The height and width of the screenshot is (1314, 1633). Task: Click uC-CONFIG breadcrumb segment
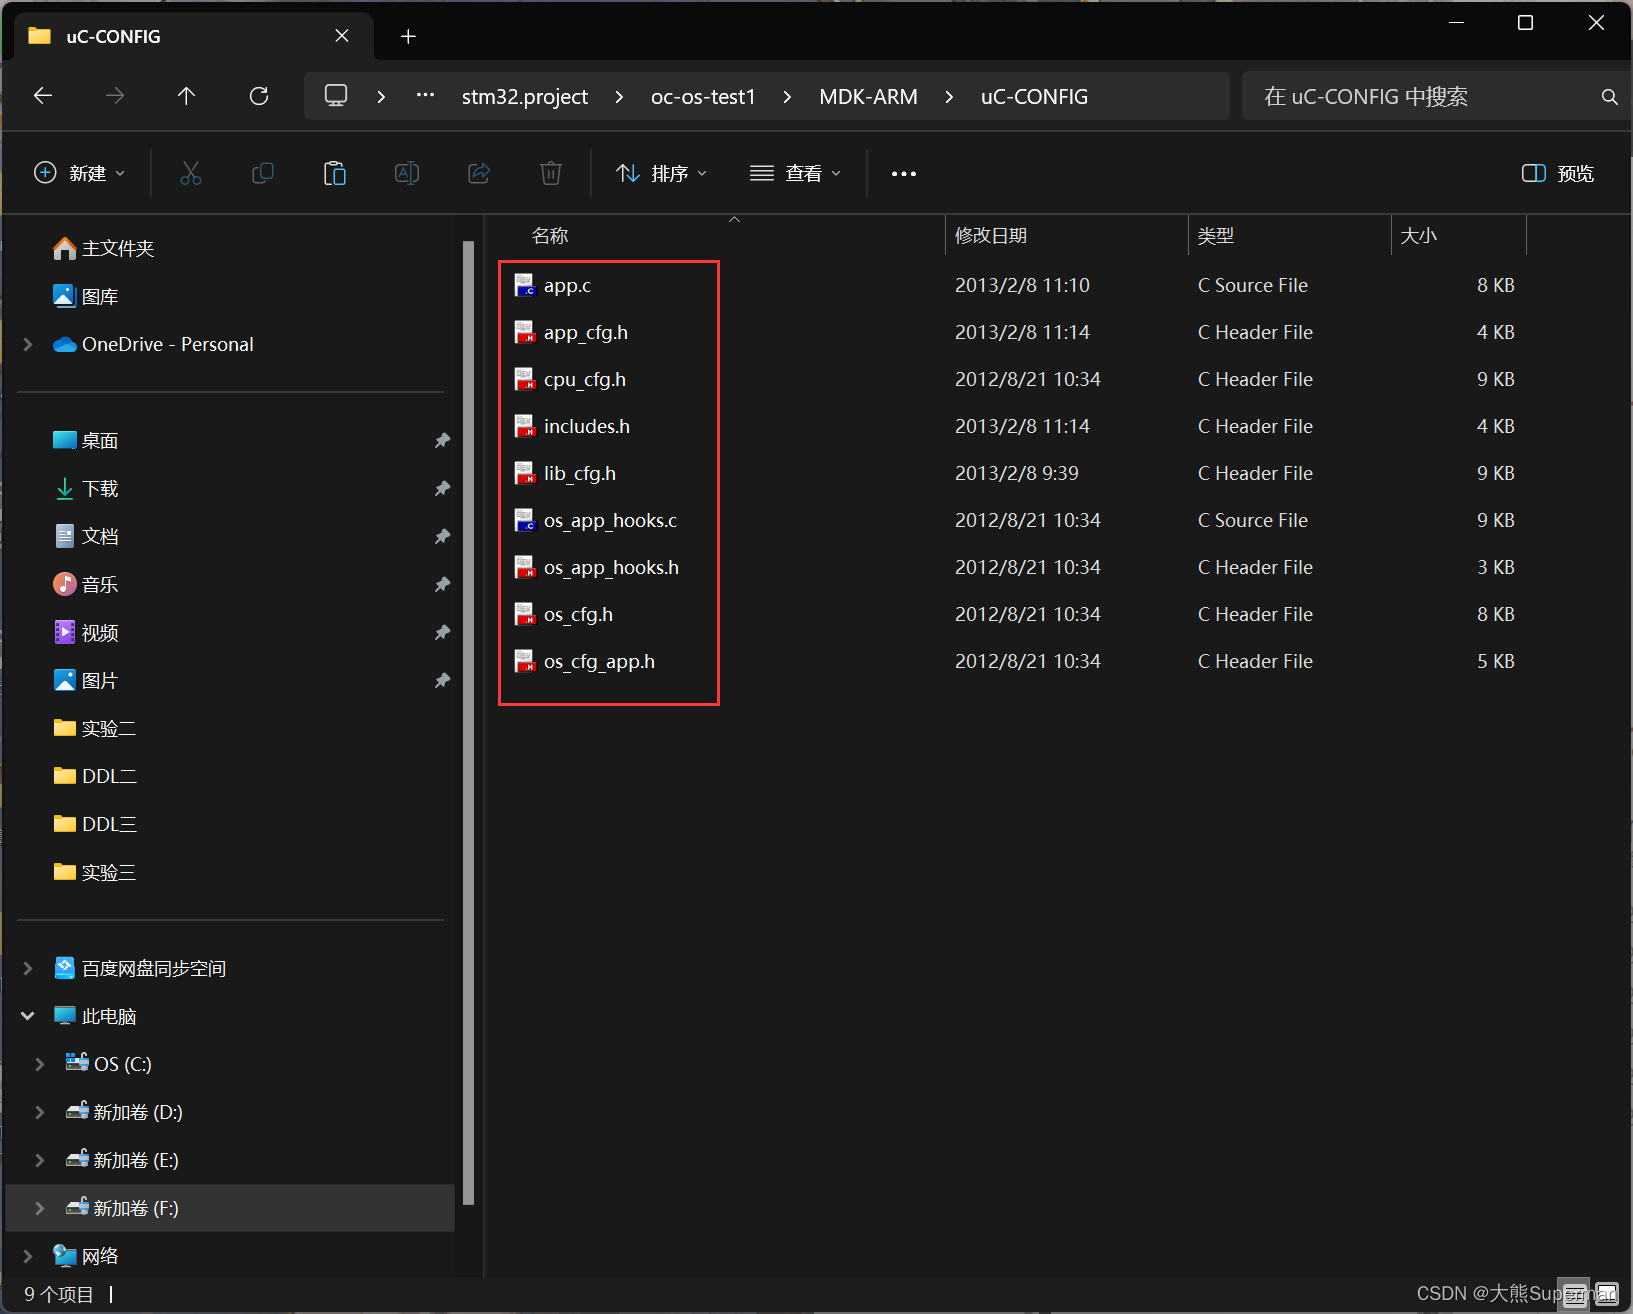pyautogui.click(x=1034, y=97)
